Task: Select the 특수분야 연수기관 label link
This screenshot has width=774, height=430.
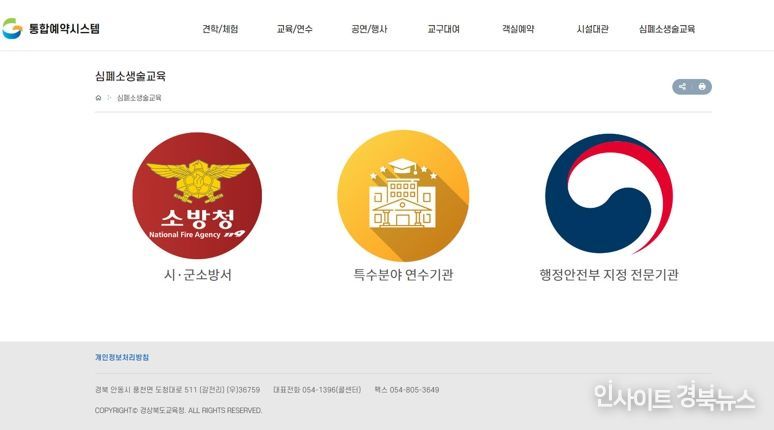Action: 403,274
